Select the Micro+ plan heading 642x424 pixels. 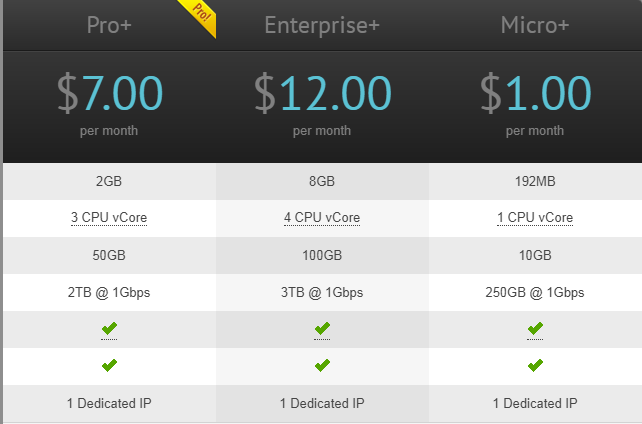pyautogui.click(x=535, y=25)
